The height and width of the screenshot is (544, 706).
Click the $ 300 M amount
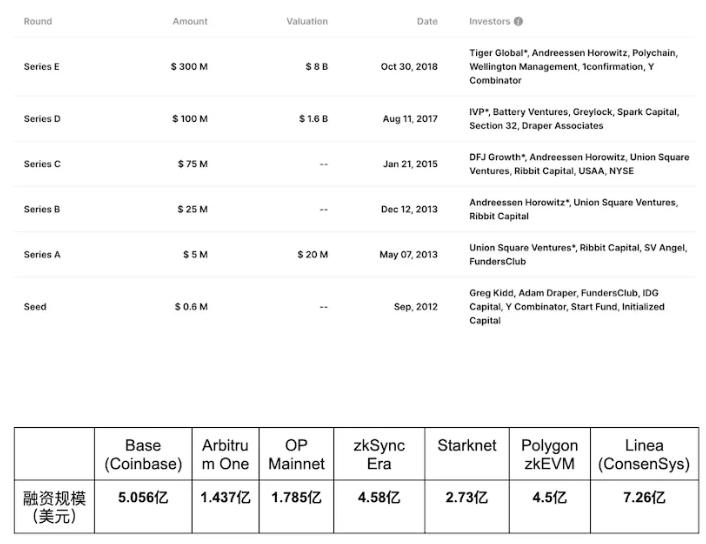[x=189, y=67]
